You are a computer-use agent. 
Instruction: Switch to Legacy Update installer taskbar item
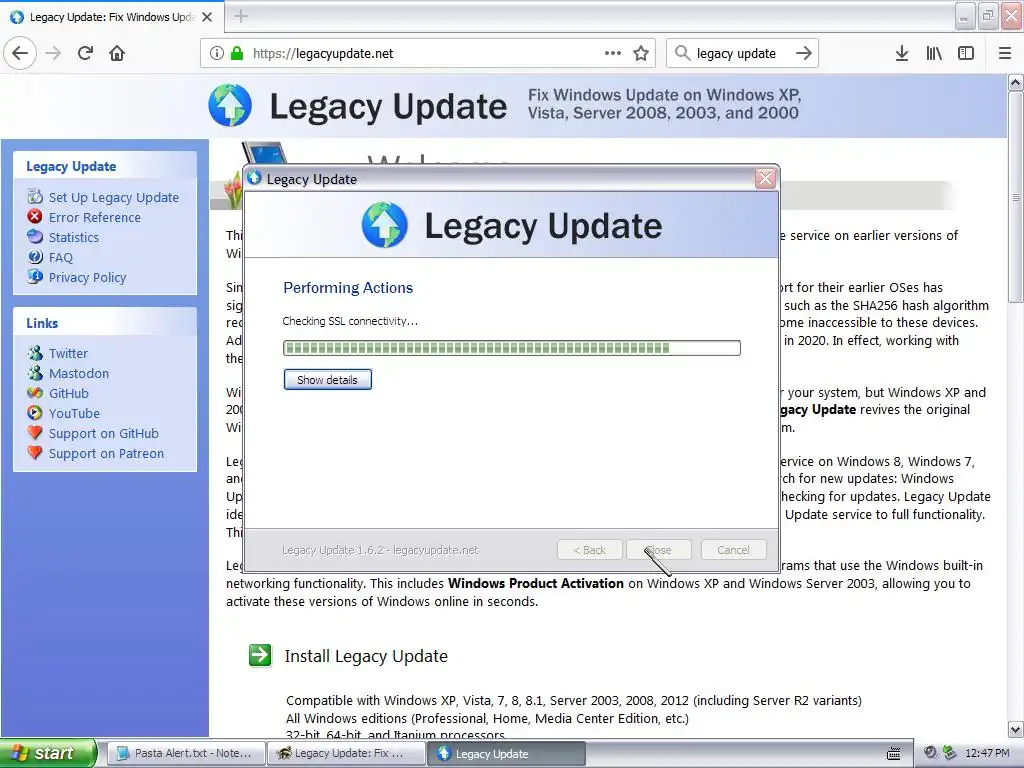[x=506, y=753]
